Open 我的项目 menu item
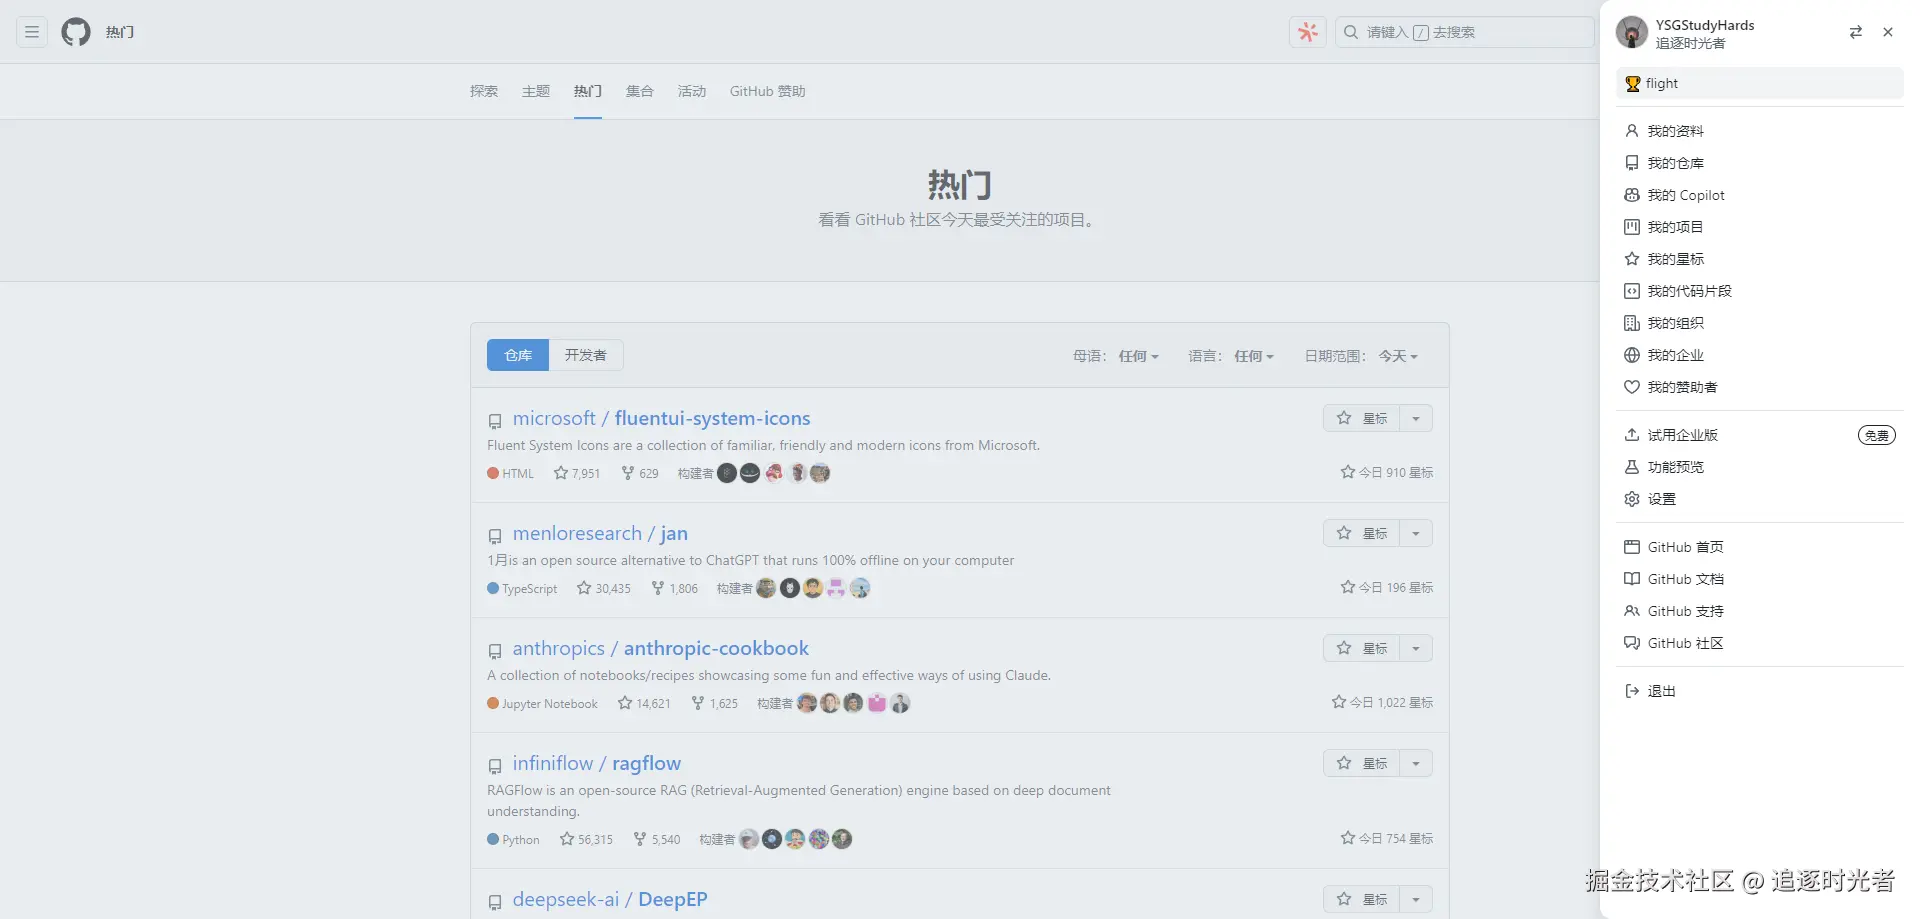Image resolution: width=1920 pixels, height=919 pixels. click(1760, 227)
